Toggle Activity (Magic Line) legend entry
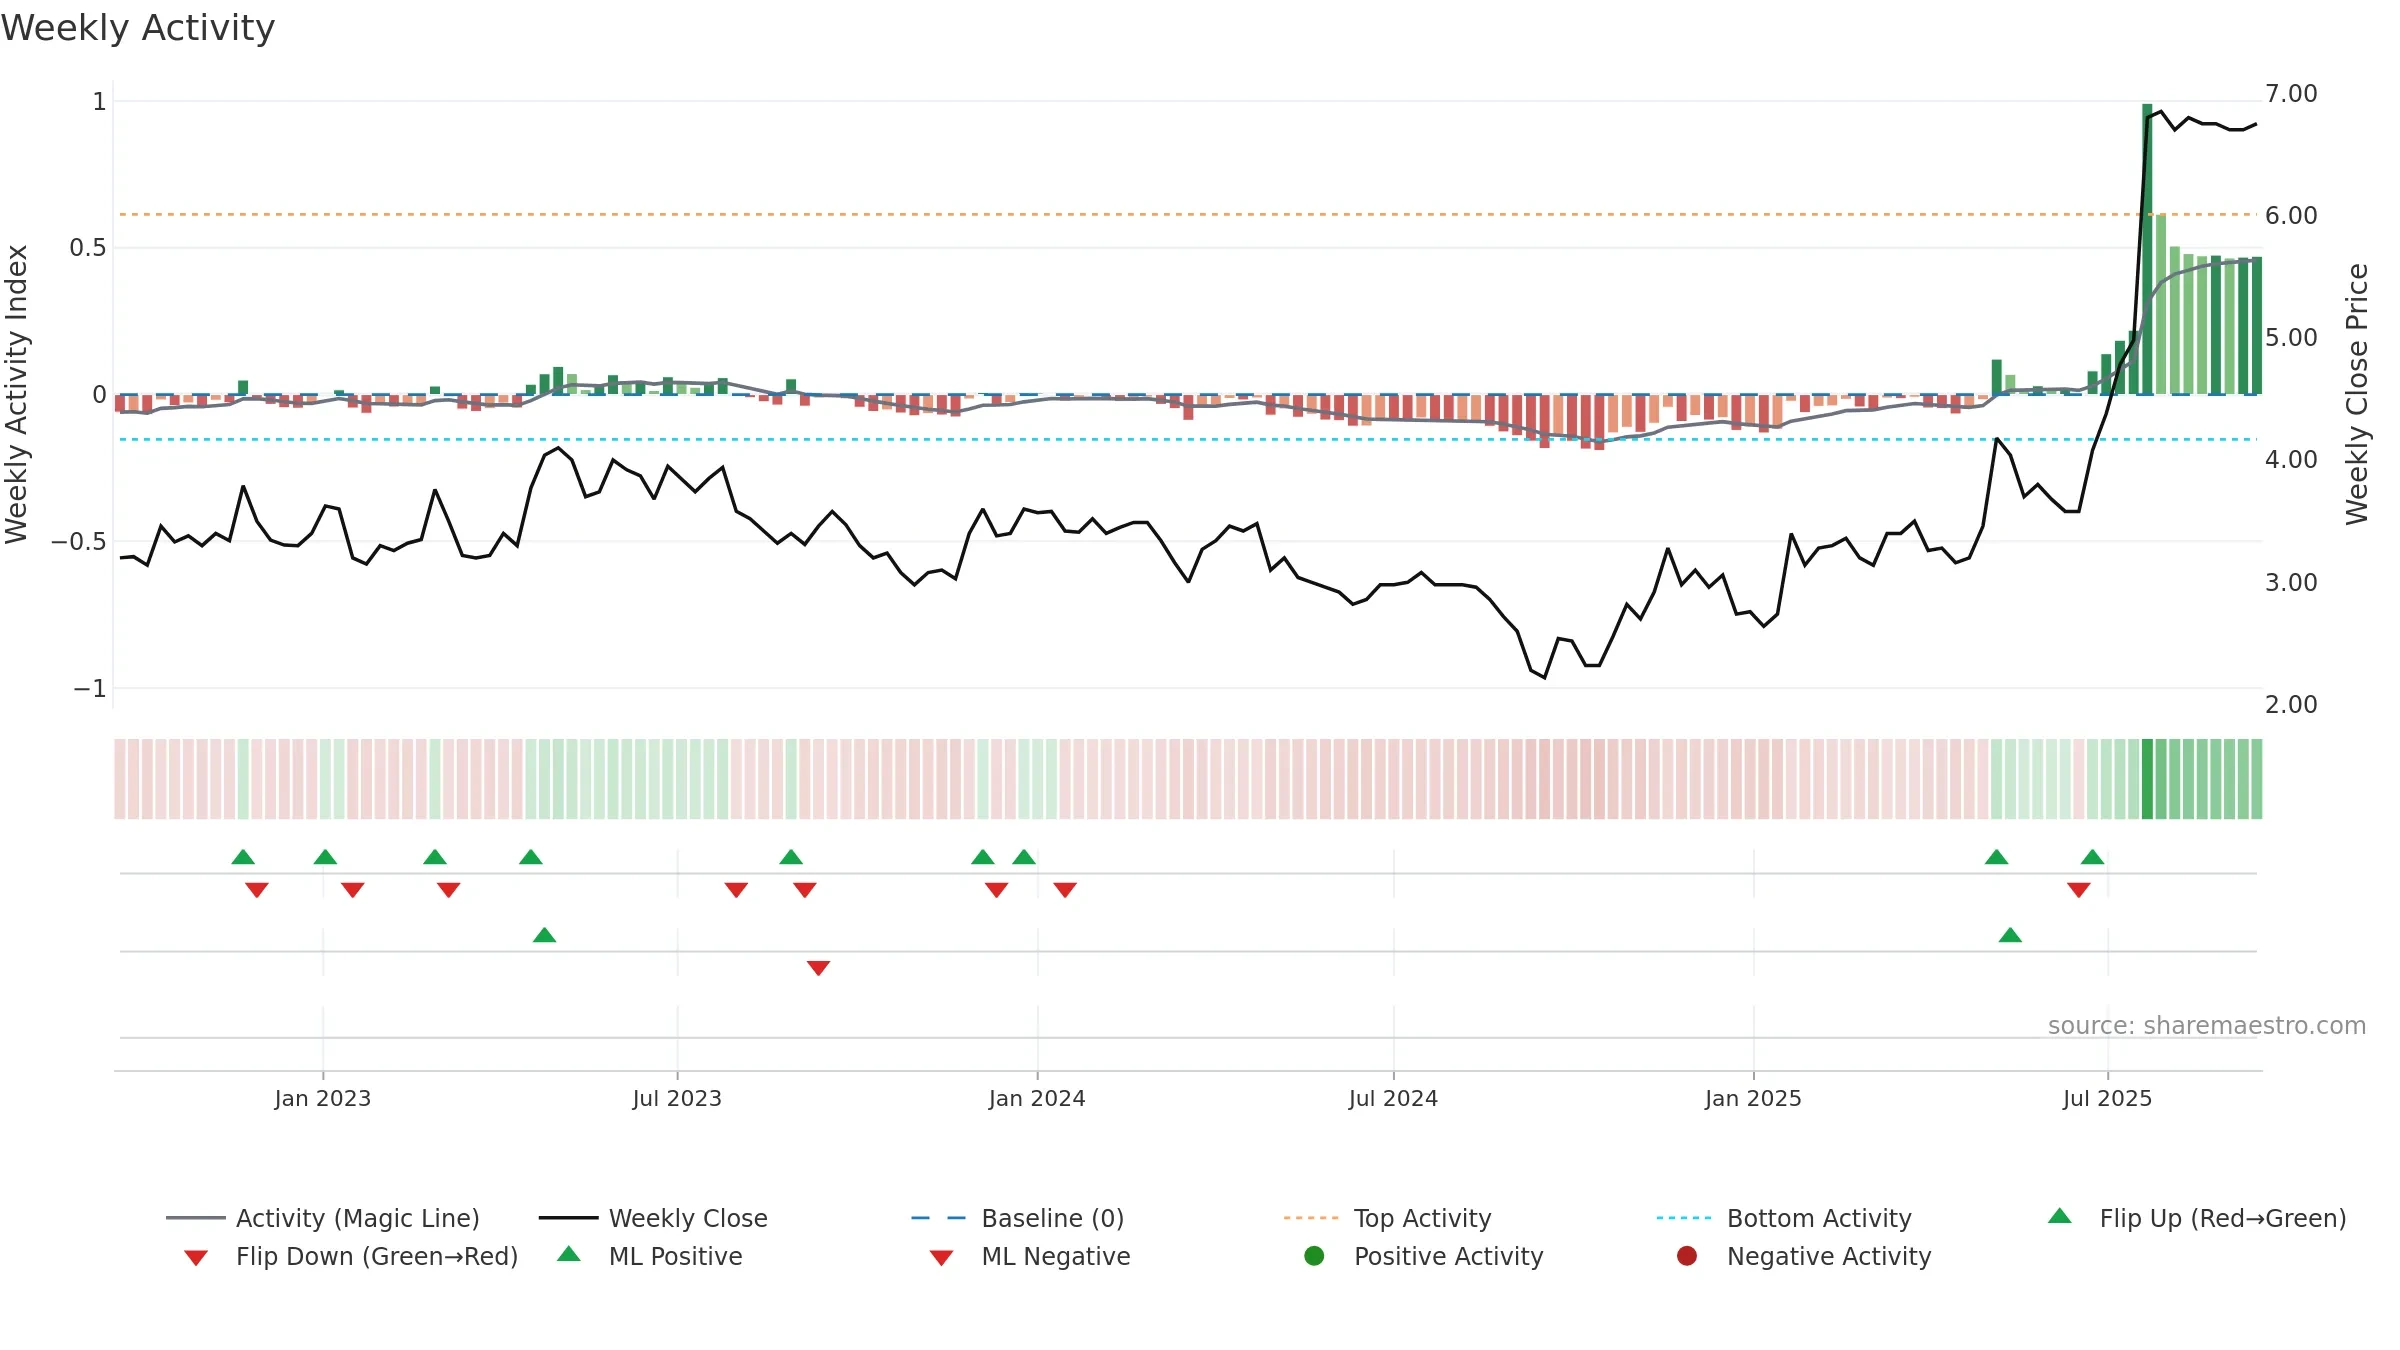This screenshot has width=2400, height=1350. coord(323,1218)
